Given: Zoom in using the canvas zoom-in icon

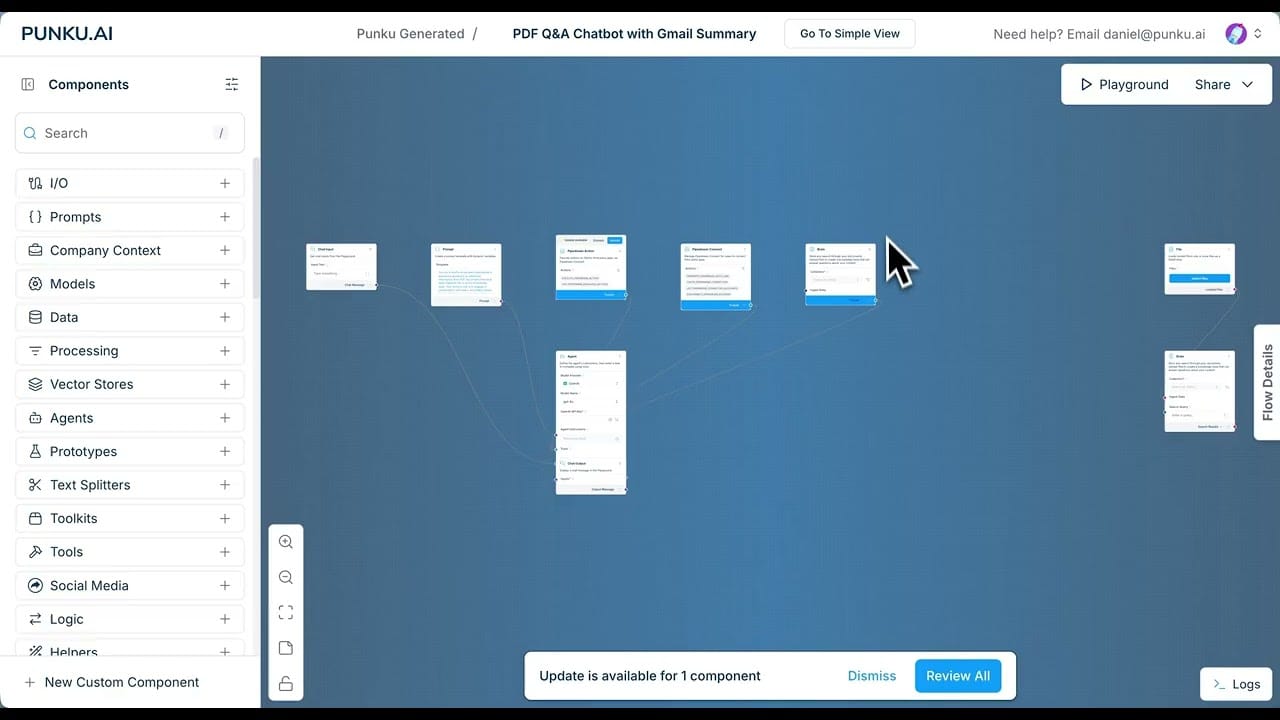Looking at the screenshot, I should pos(286,541).
